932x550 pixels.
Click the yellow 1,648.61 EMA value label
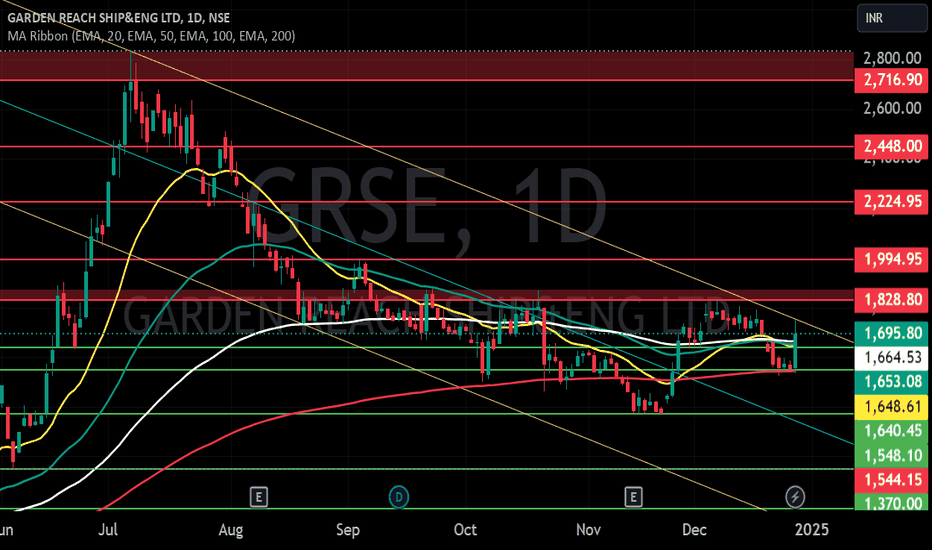(x=891, y=406)
